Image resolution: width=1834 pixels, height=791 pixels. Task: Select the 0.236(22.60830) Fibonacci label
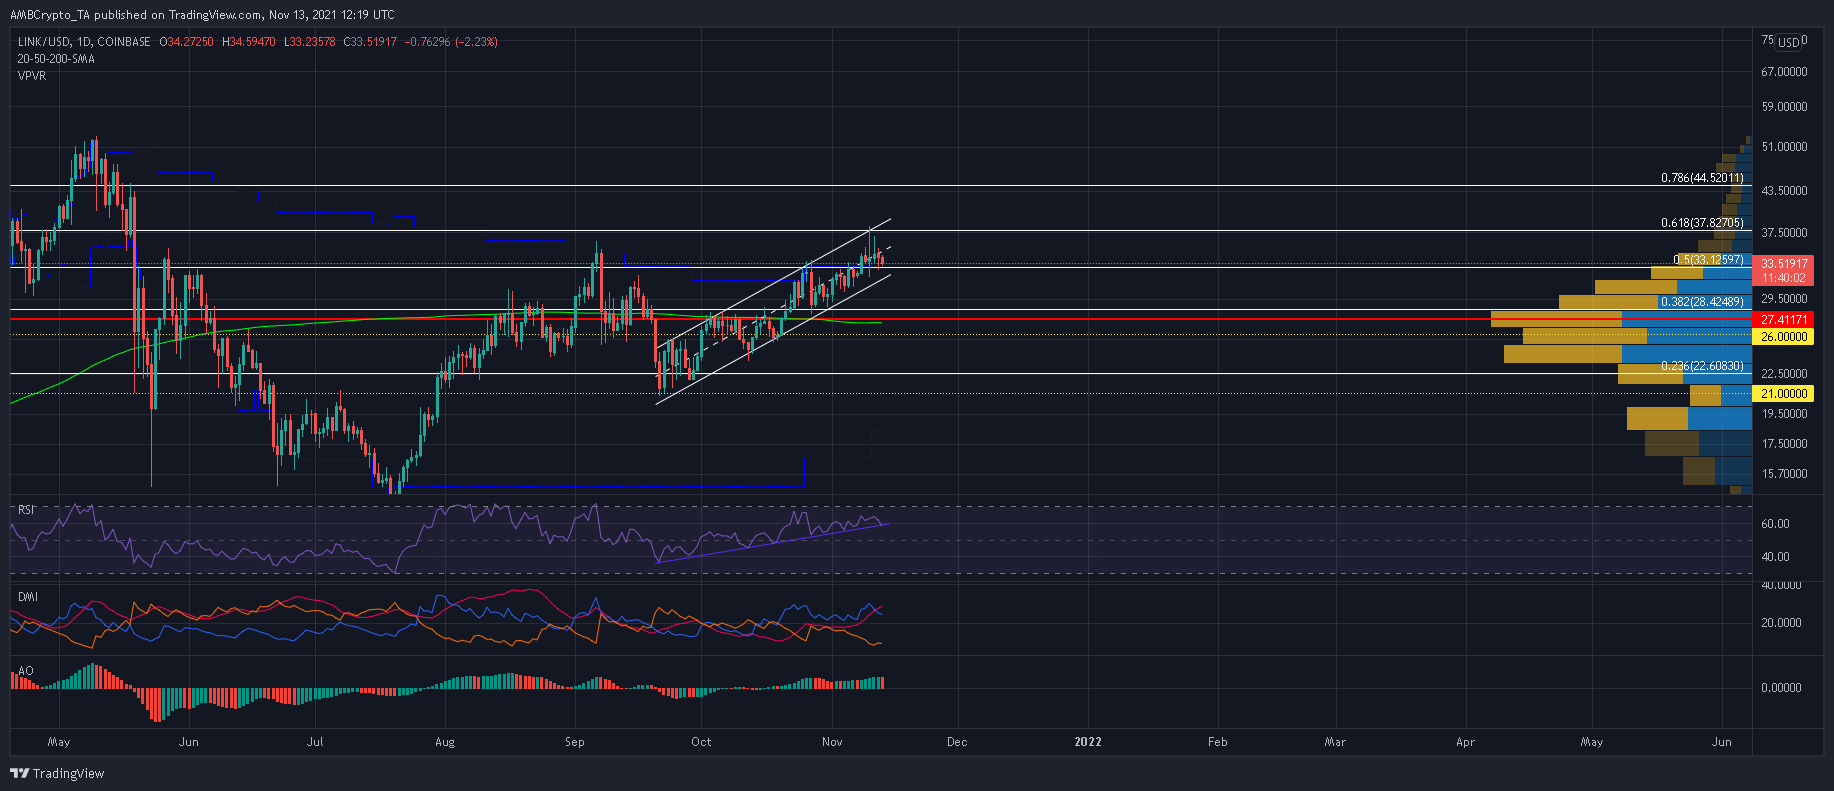(x=1702, y=367)
